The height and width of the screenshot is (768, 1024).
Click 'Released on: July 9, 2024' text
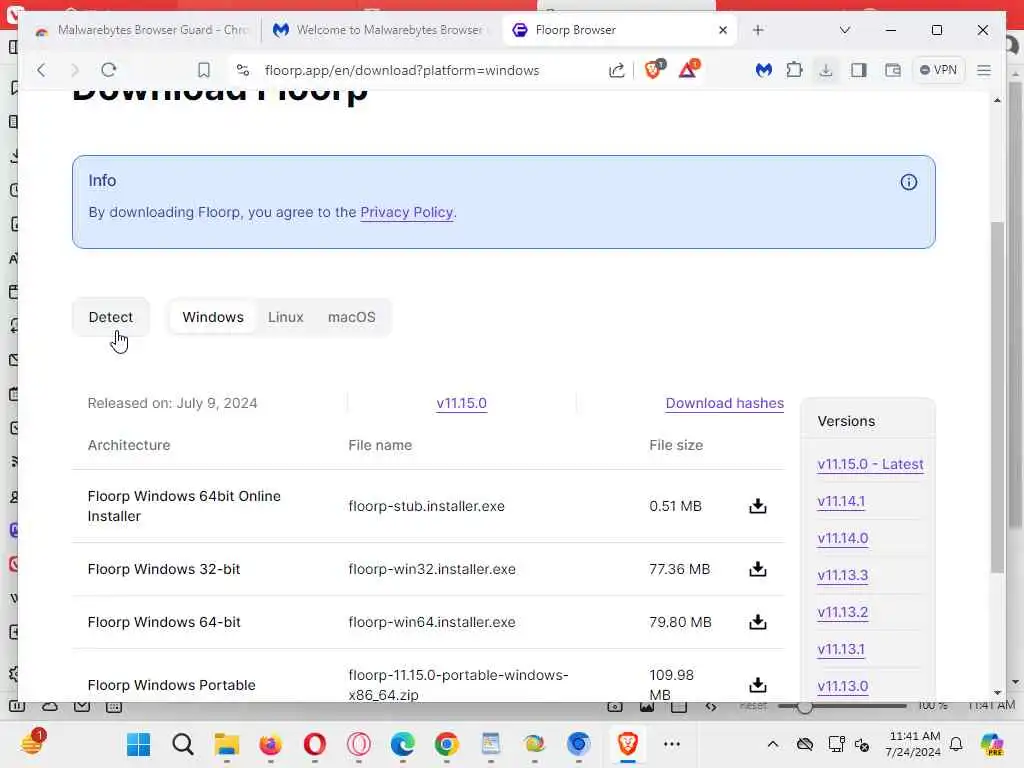pos(172,404)
